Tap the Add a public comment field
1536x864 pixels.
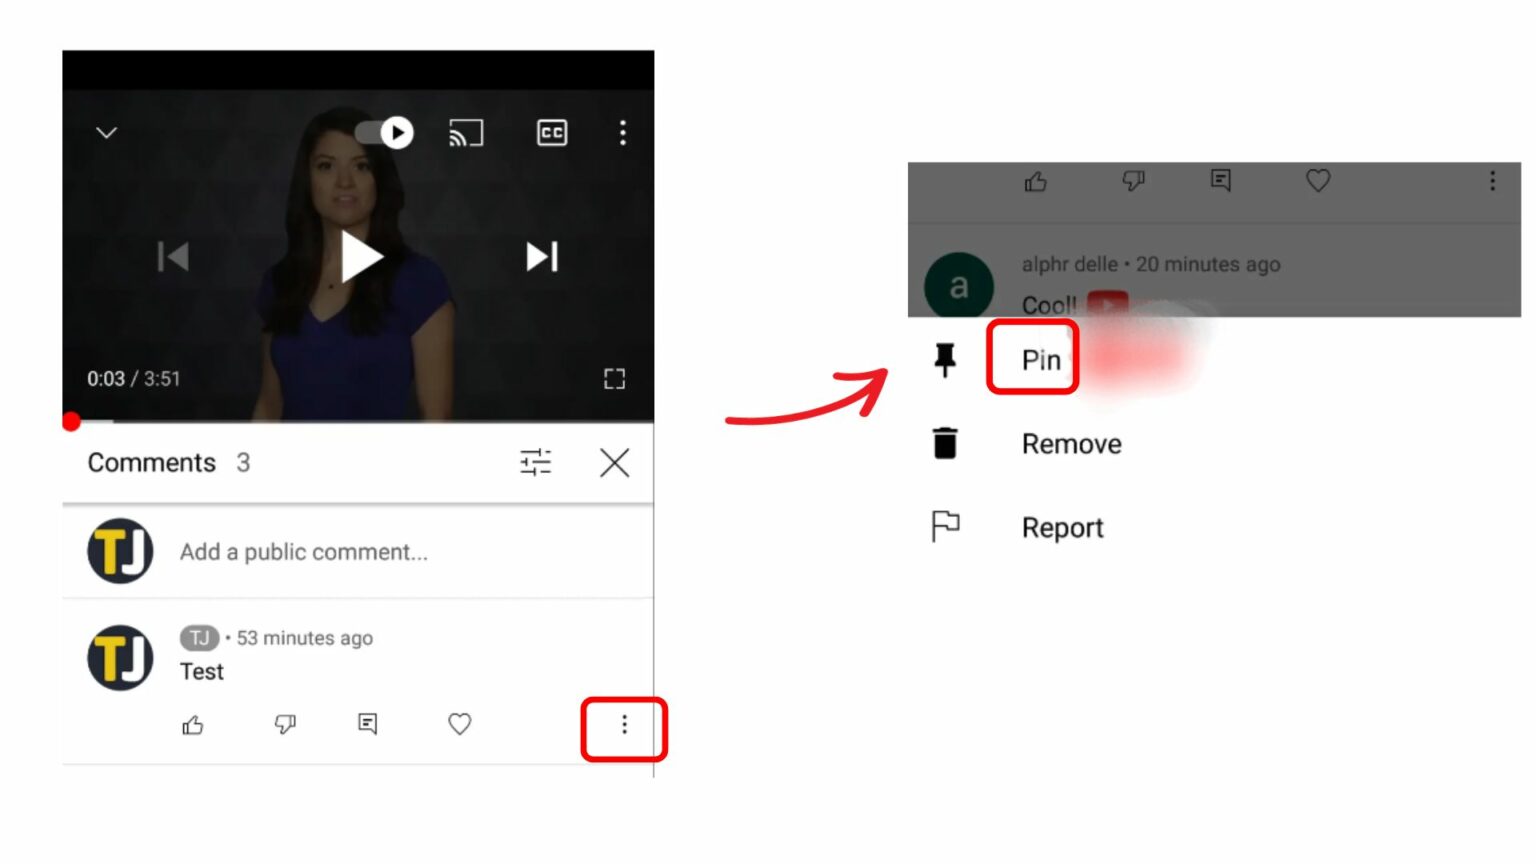tap(302, 551)
